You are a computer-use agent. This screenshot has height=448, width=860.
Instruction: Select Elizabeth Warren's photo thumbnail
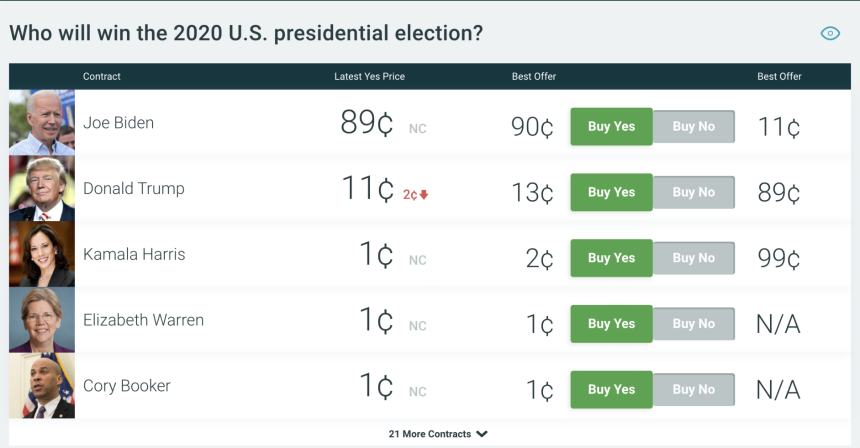(x=42, y=321)
